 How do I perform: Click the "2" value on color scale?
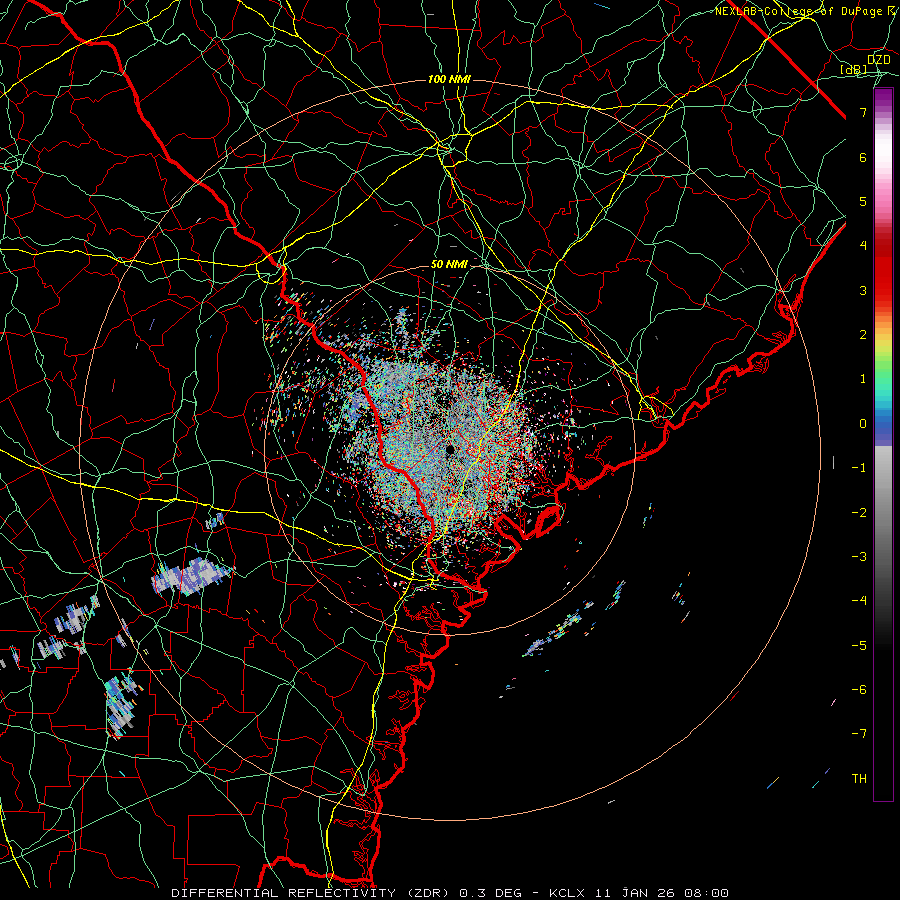(863, 335)
